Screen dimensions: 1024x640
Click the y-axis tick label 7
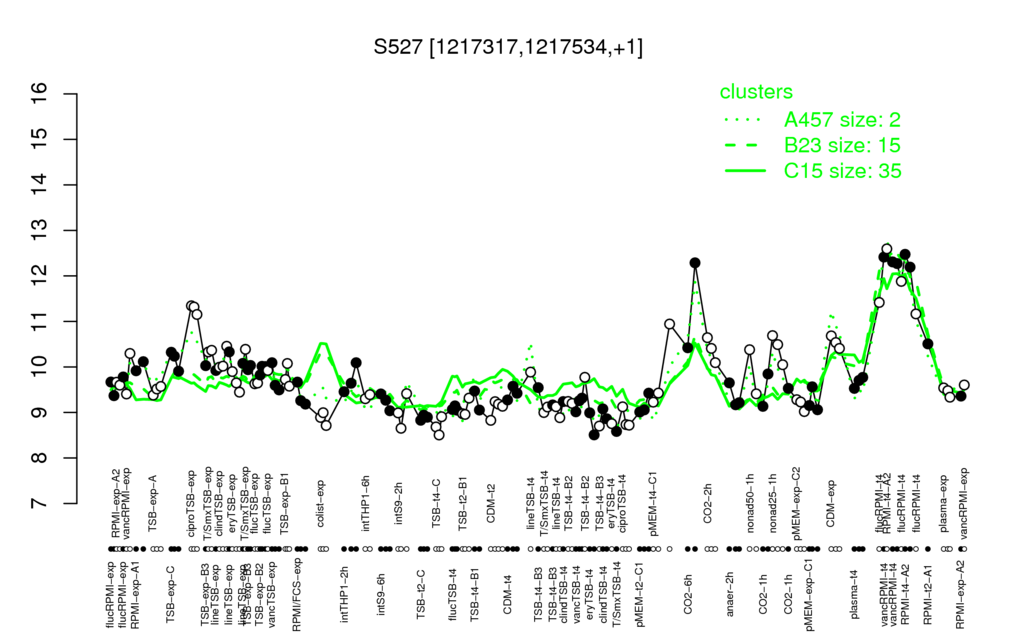(x=40, y=504)
